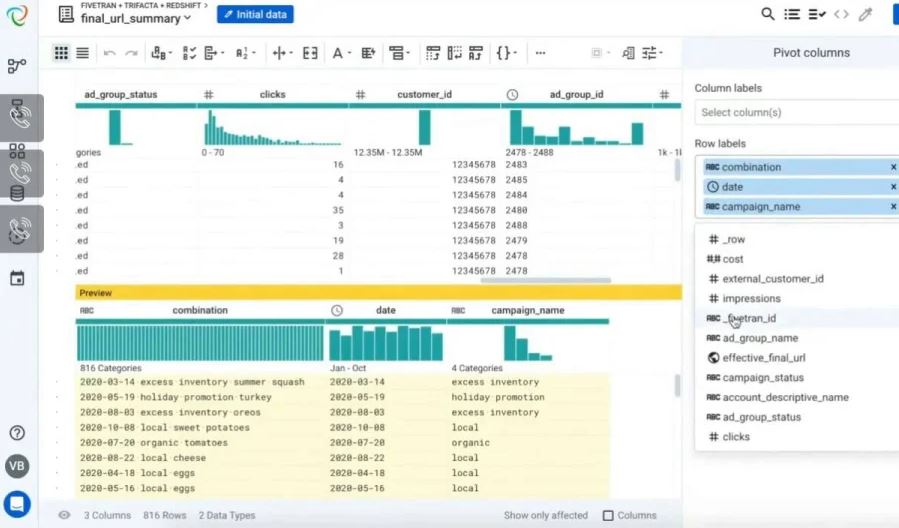
Task: Go to Trifacta home logo
Action: pyautogui.click(x=17, y=15)
